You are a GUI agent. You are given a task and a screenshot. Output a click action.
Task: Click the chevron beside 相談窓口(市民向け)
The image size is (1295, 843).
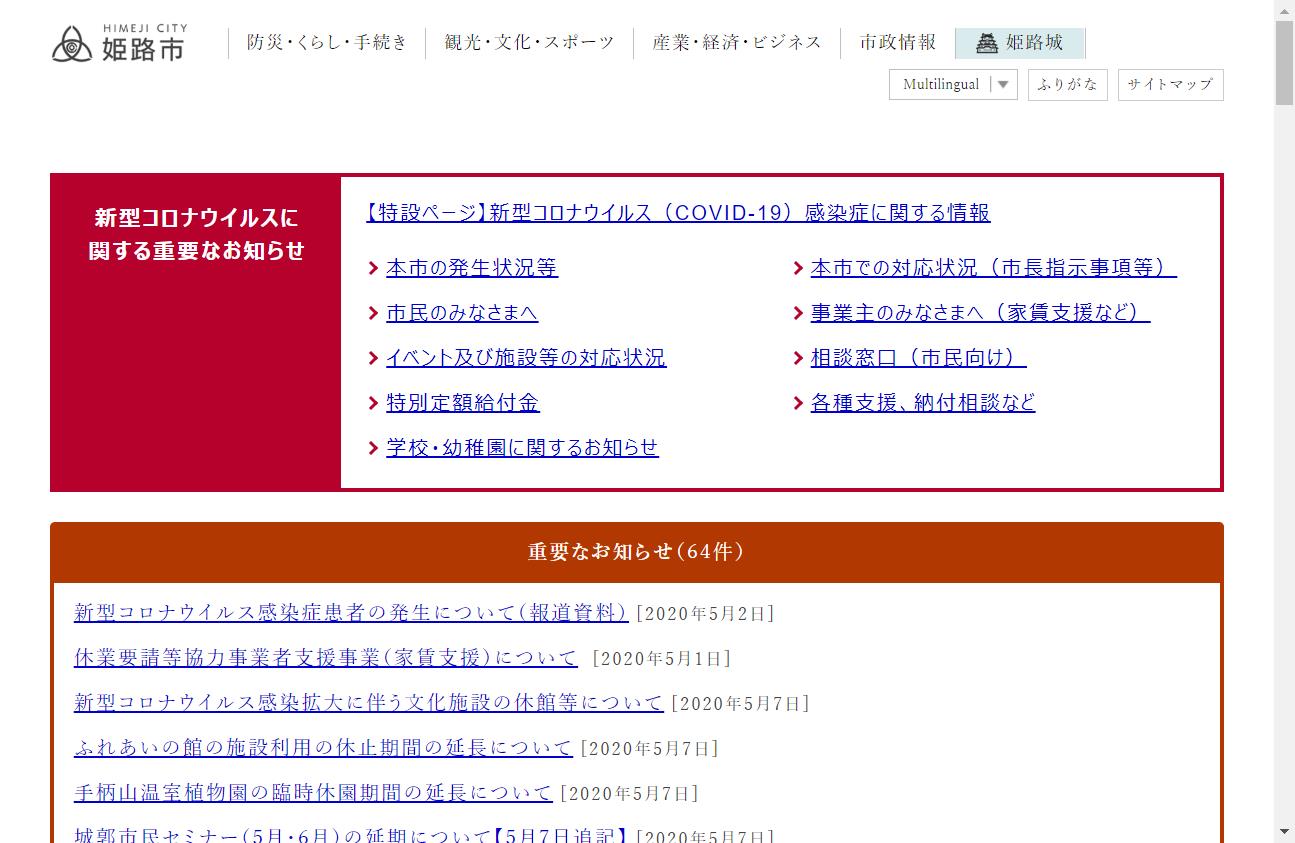point(798,359)
